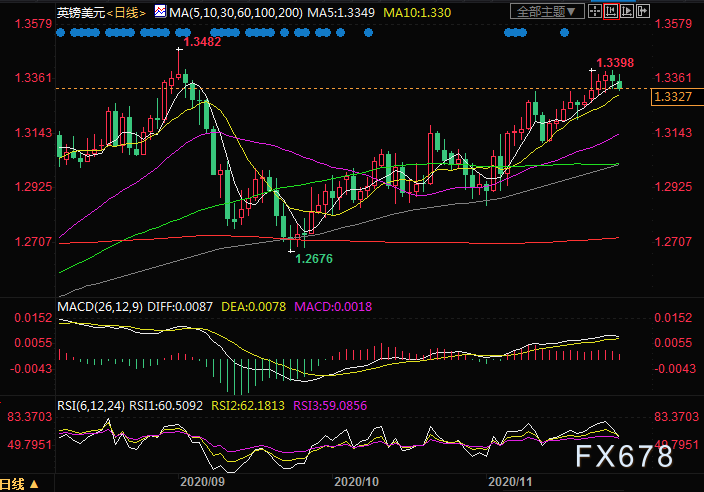
Task: Click the exit-arrow panel icon
Action: point(643,11)
